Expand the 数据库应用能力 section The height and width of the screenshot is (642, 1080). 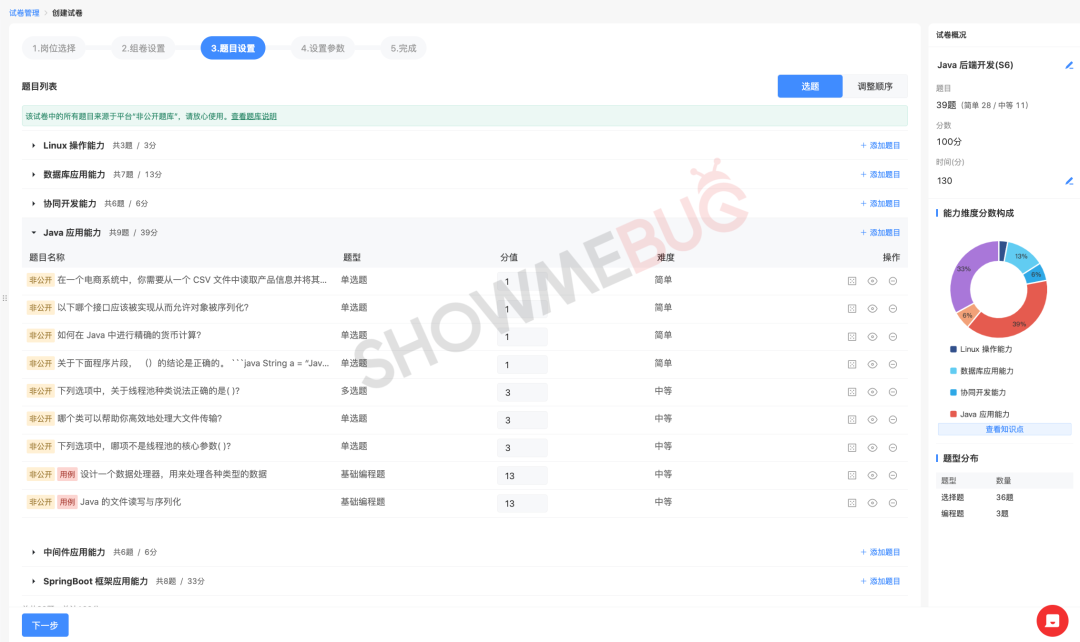tap(33, 174)
